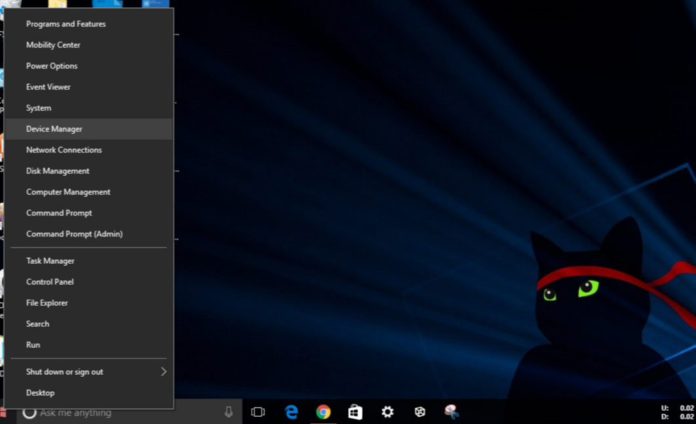Image resolution: width=696 pixels, height=424 pixels.
Task: Click the Cortana microphone icon
Action: click(x=229, y=412)
